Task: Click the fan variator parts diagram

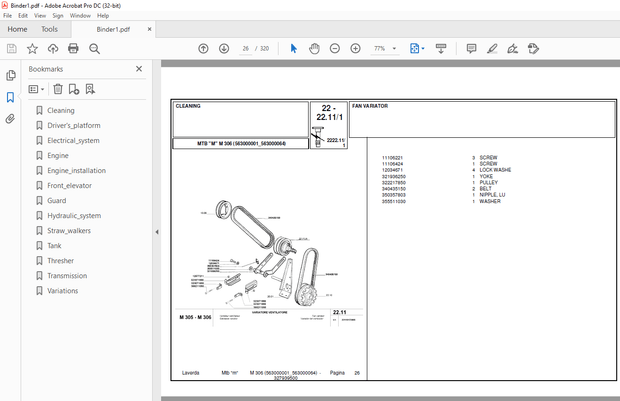Action: click(x=263, y=255)
